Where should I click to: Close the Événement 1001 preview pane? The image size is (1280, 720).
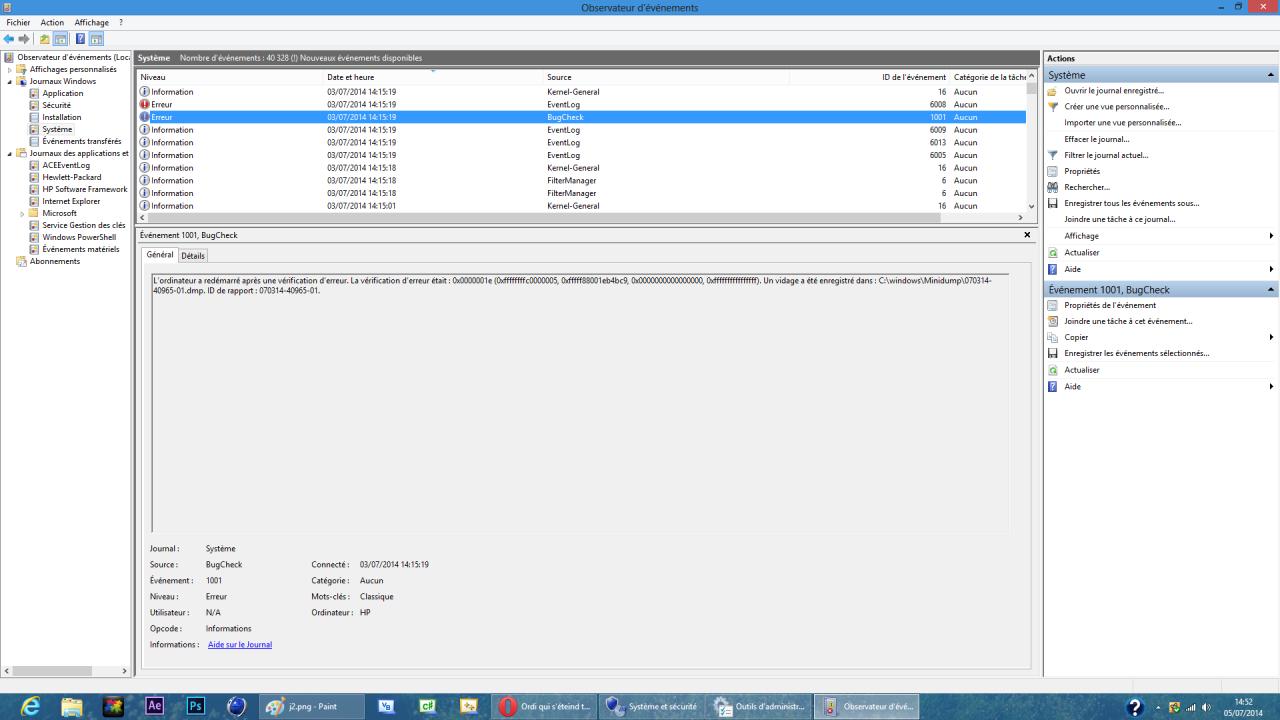[1027, 235]
